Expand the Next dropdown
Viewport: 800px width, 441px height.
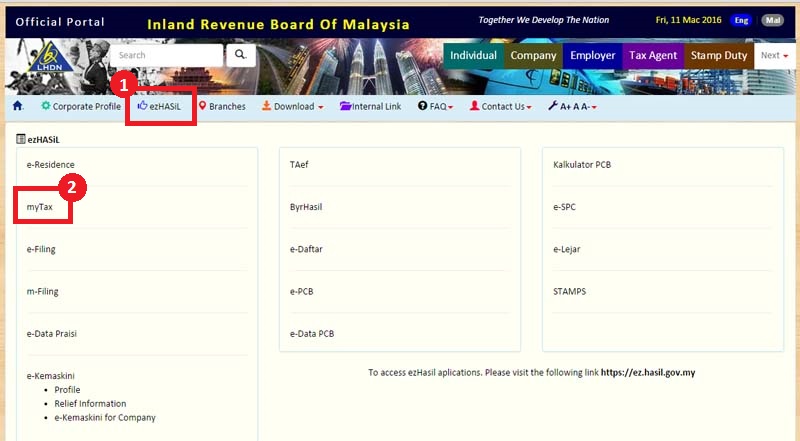pyautogui.click(x=774, y=55)
